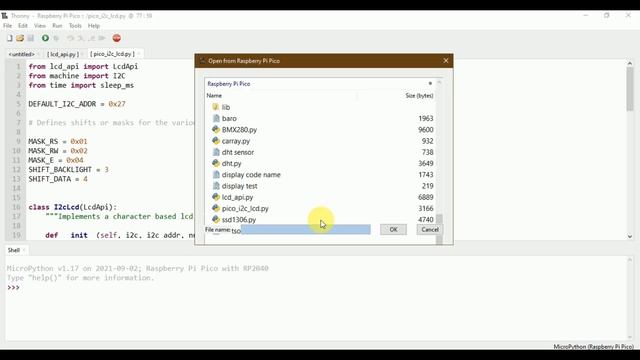Click the dht sensor file icon
Image resolution: width=640 pixels, height=360 pixels.
pyautogui.click(x=216, y=152)
